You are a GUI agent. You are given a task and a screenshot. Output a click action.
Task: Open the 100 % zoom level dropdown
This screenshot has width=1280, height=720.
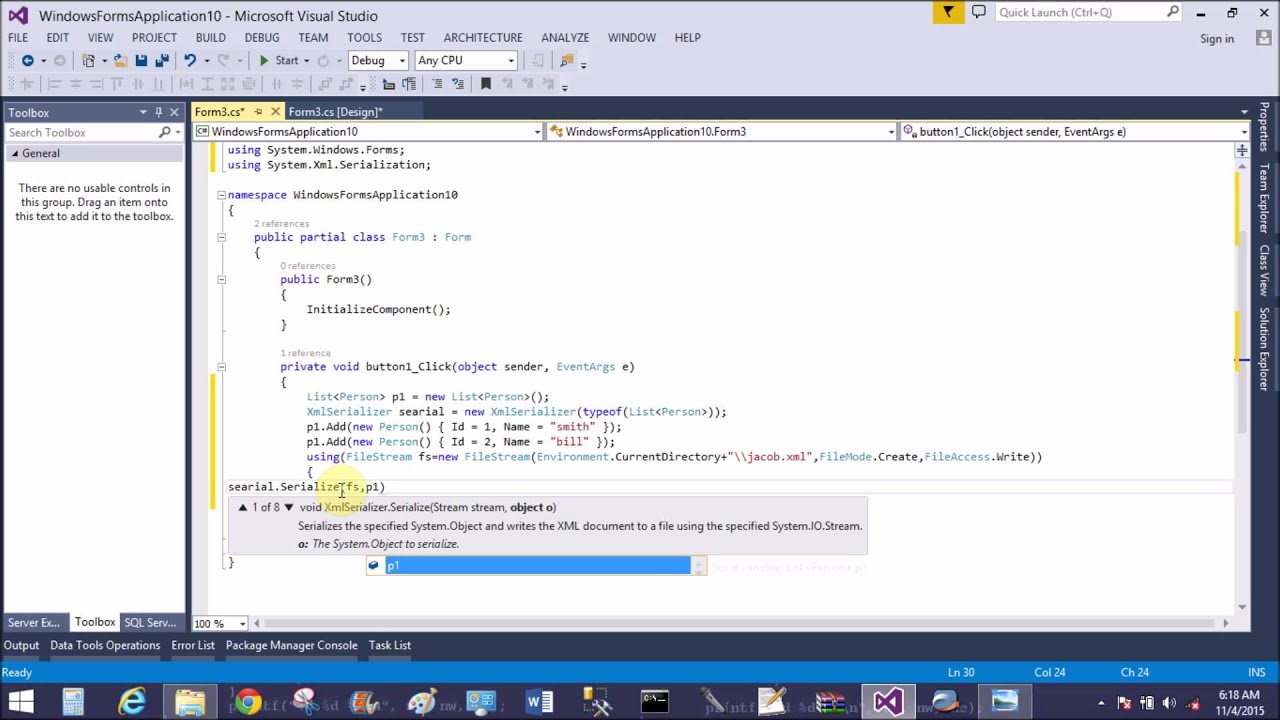pos(242,624)
